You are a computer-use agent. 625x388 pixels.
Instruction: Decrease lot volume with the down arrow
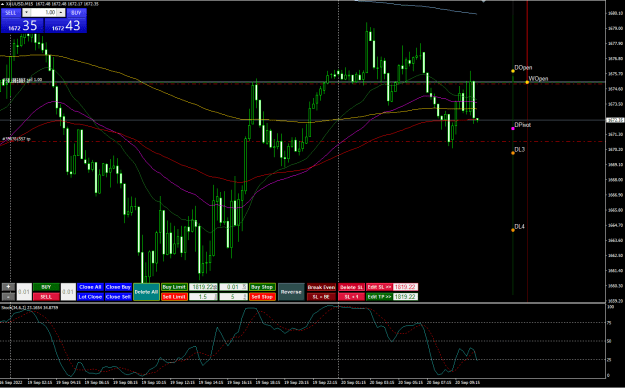pos(26,13)
